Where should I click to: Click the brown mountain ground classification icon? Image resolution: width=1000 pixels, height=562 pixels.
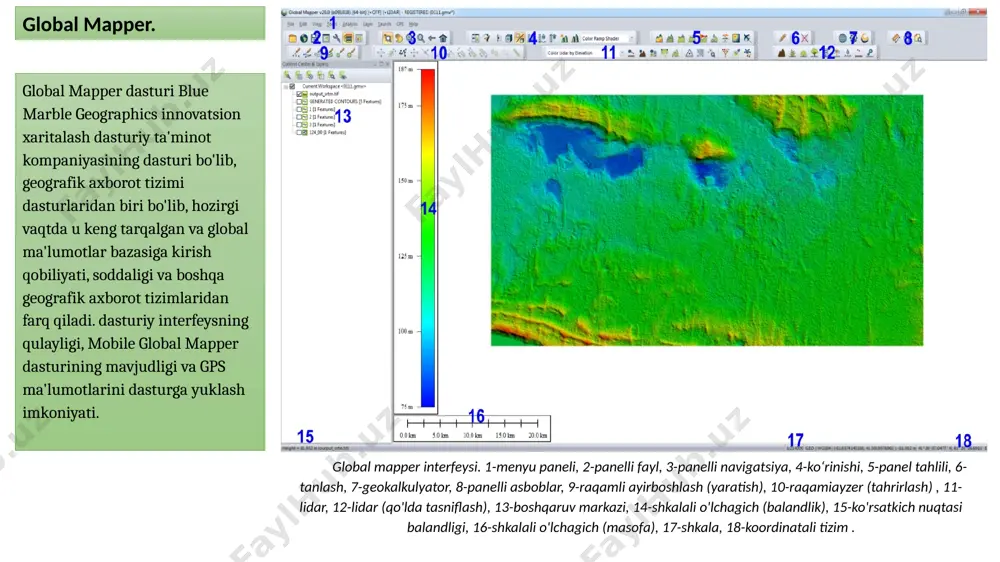[x=781, y=54]
